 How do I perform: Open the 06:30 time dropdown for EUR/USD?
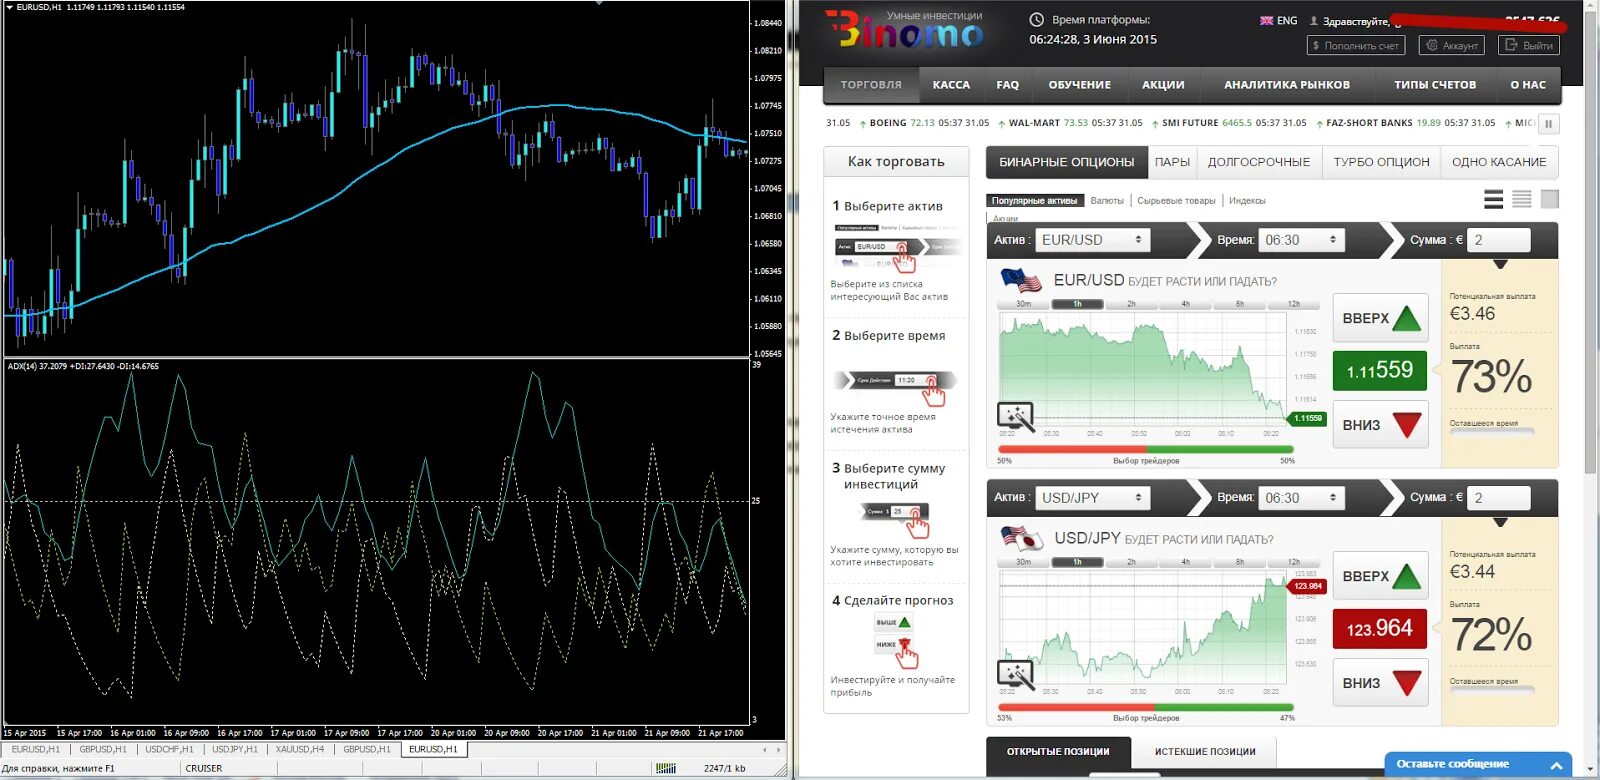pos(1301,240)
